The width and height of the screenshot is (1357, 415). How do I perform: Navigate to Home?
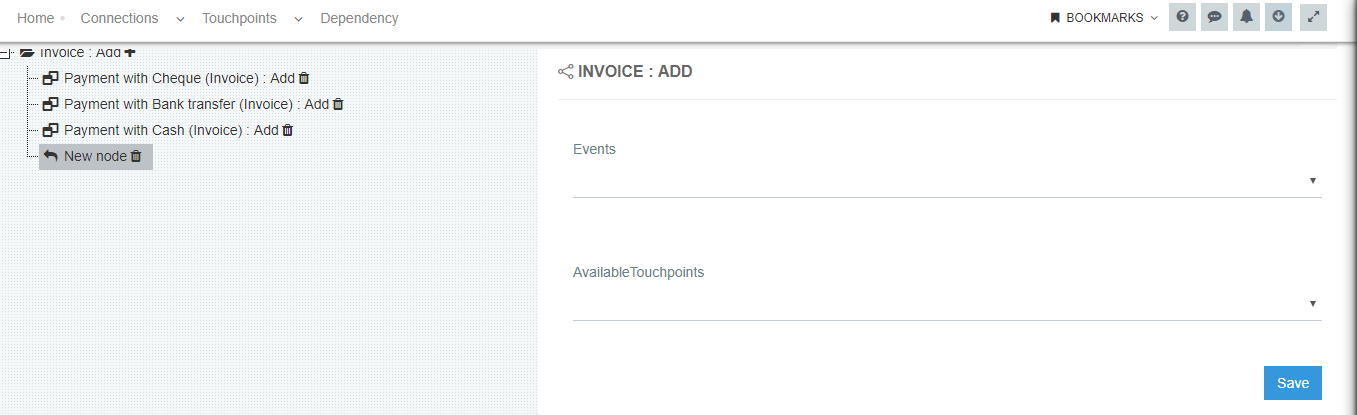click(x=36, y=18)
